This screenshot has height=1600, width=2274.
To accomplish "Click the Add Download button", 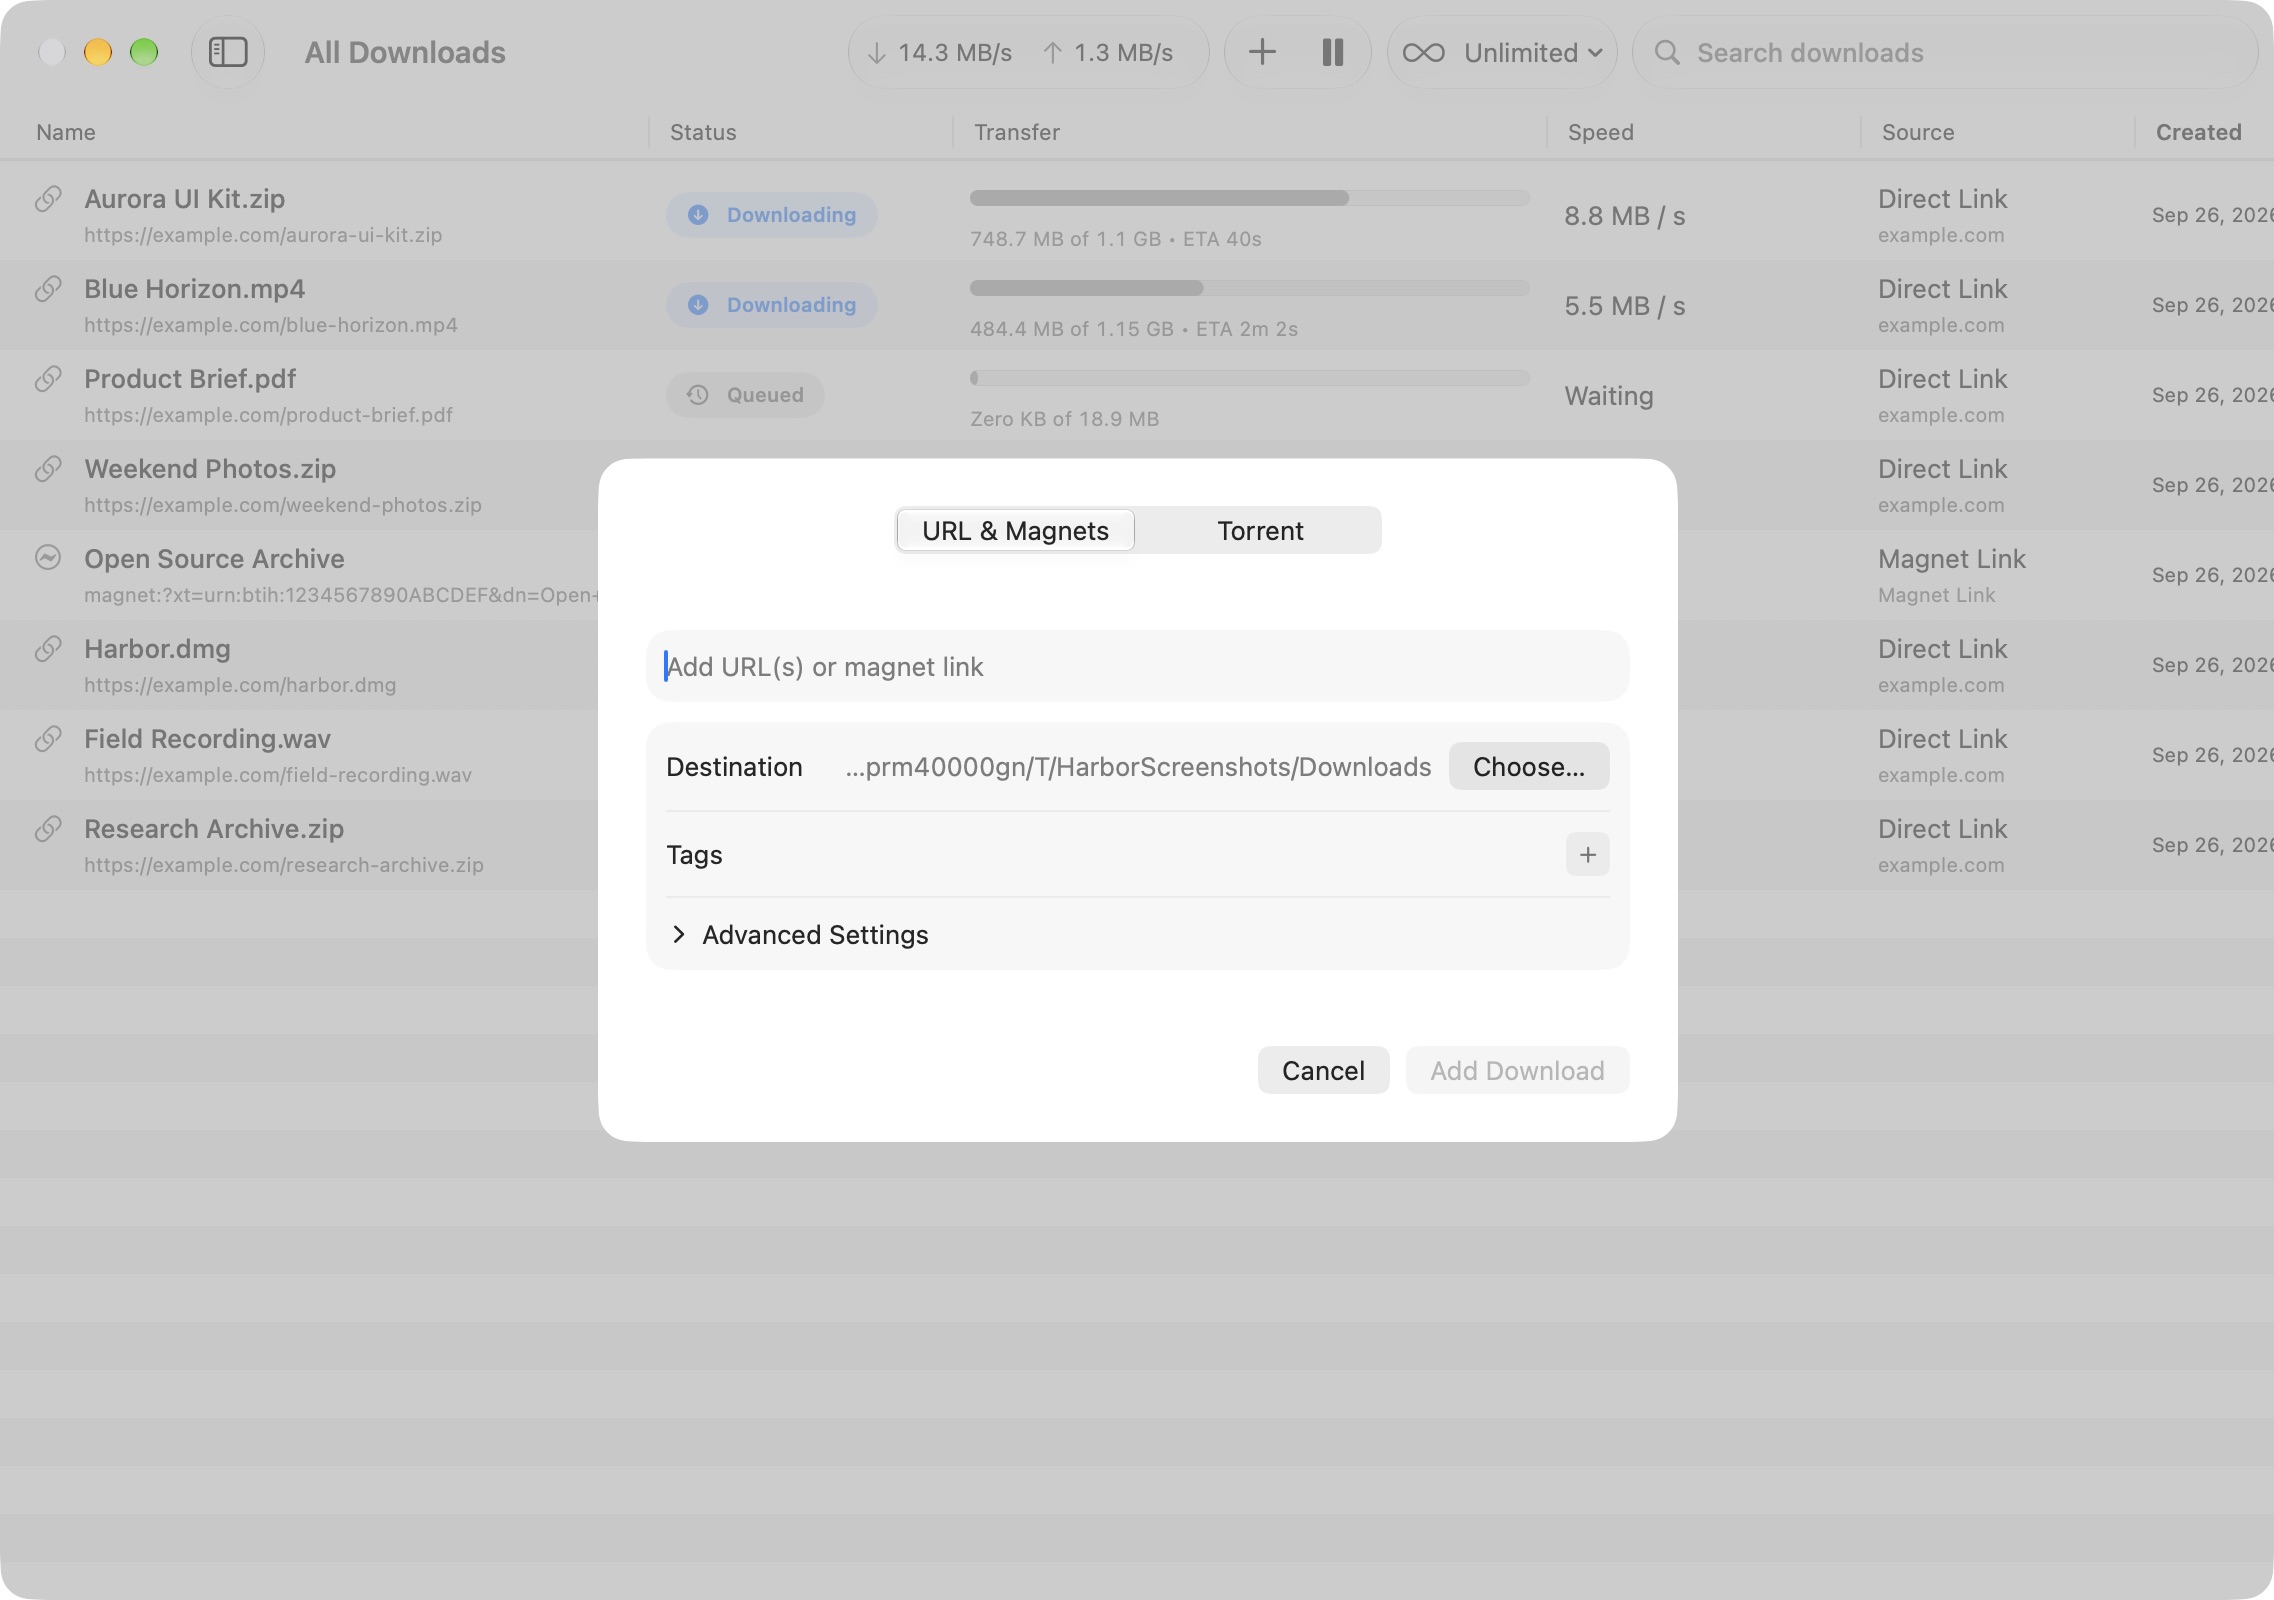I will [1517, 1070].
